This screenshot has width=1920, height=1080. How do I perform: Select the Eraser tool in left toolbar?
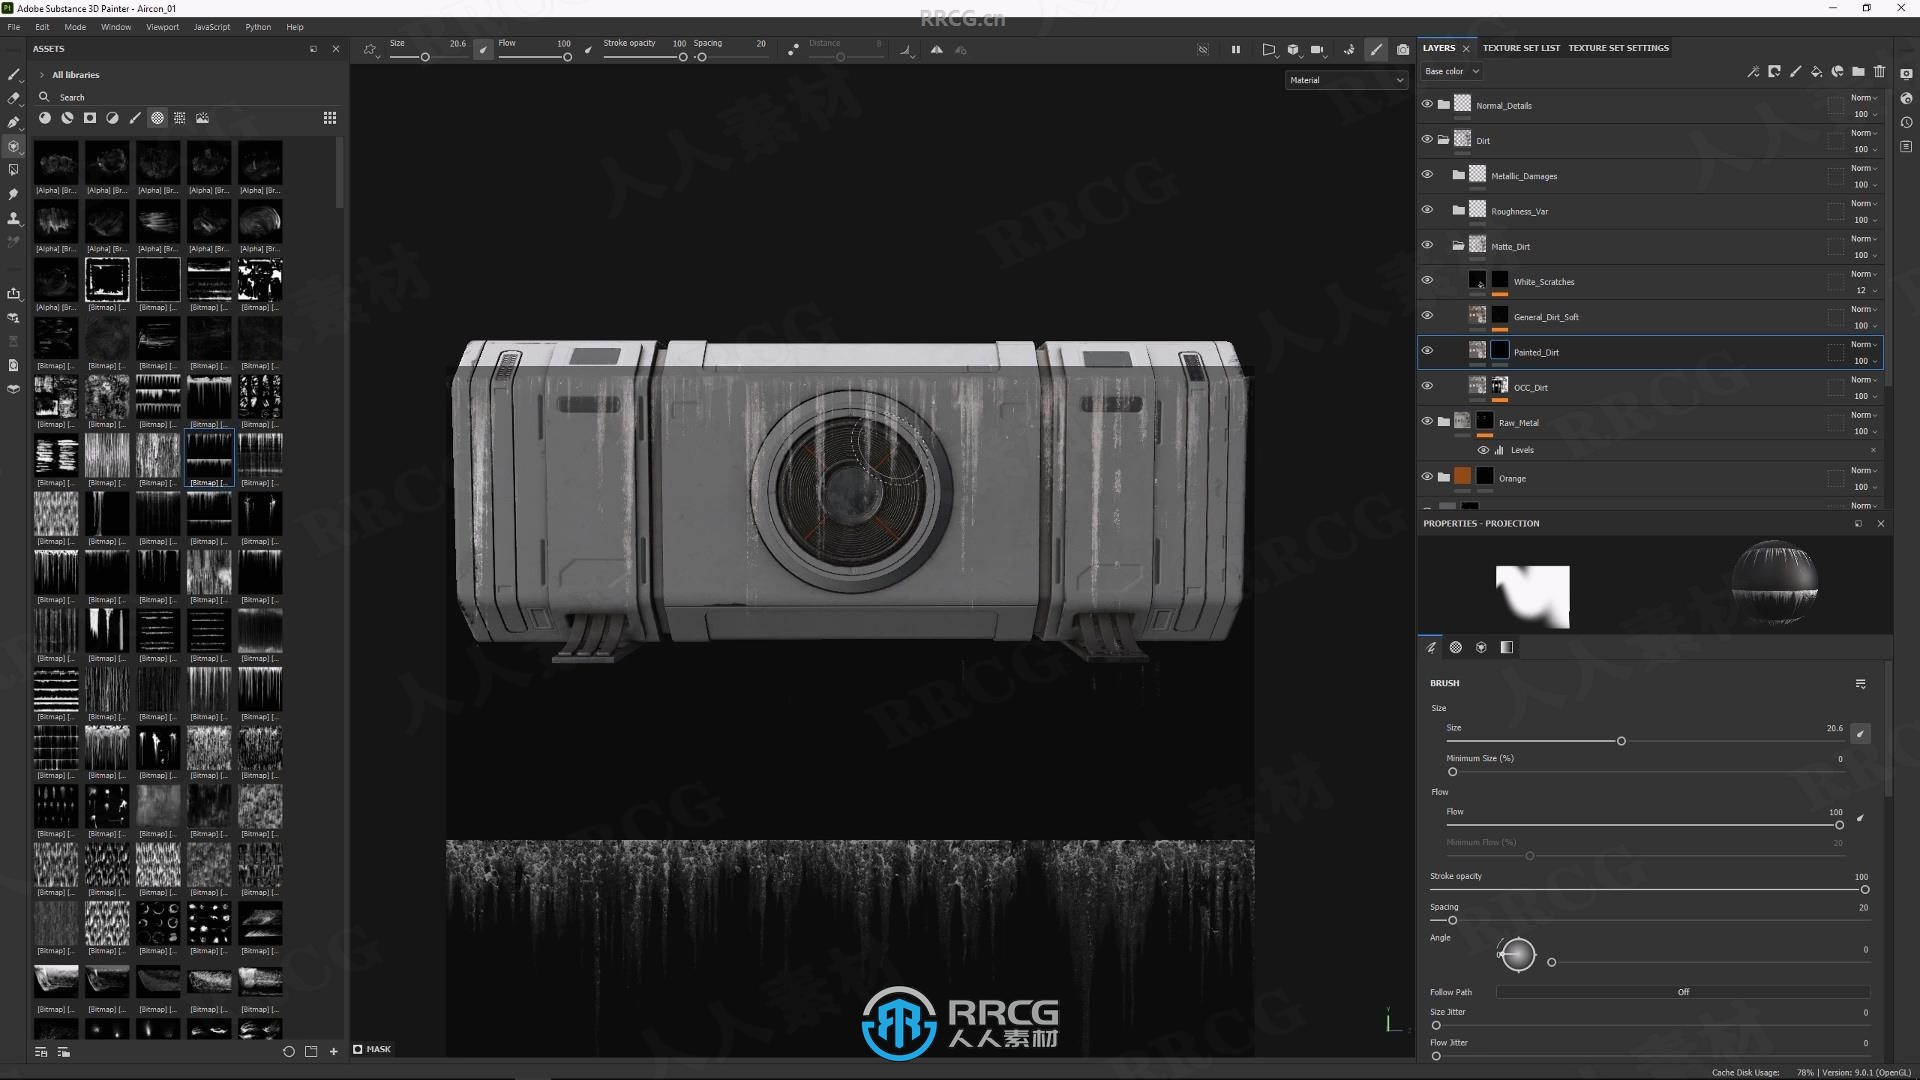coord(13,98)
